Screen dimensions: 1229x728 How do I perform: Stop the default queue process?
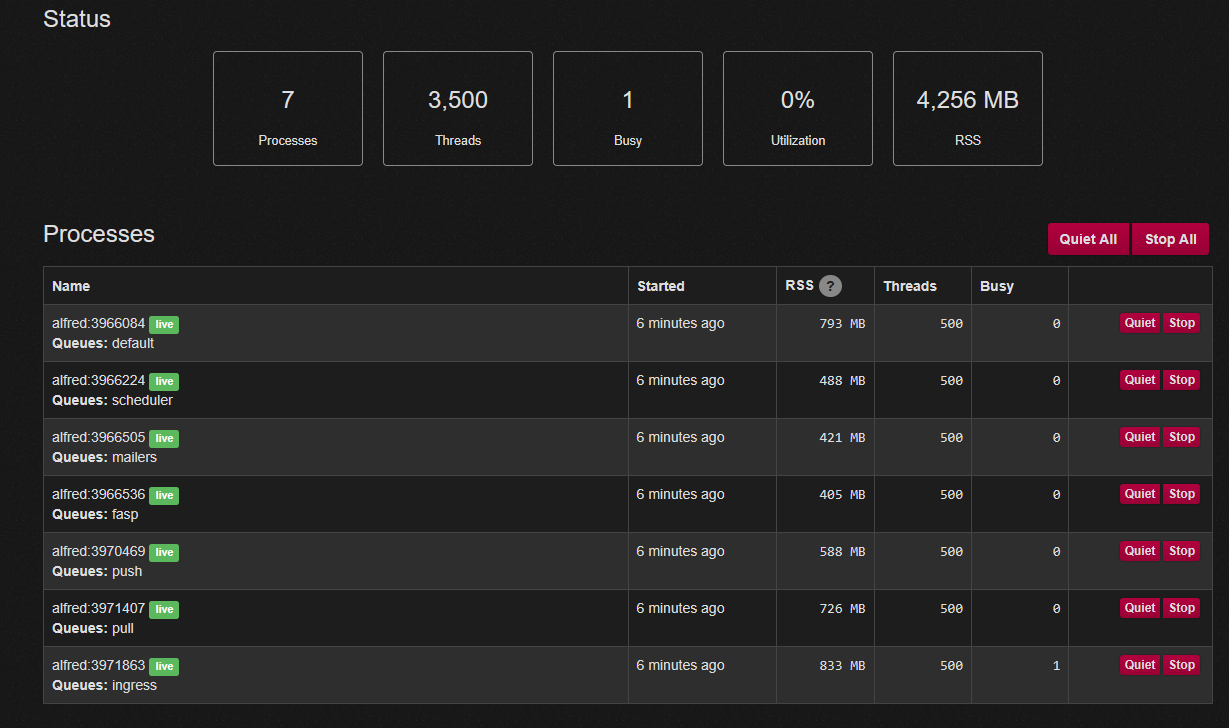tap(1181, 323)
